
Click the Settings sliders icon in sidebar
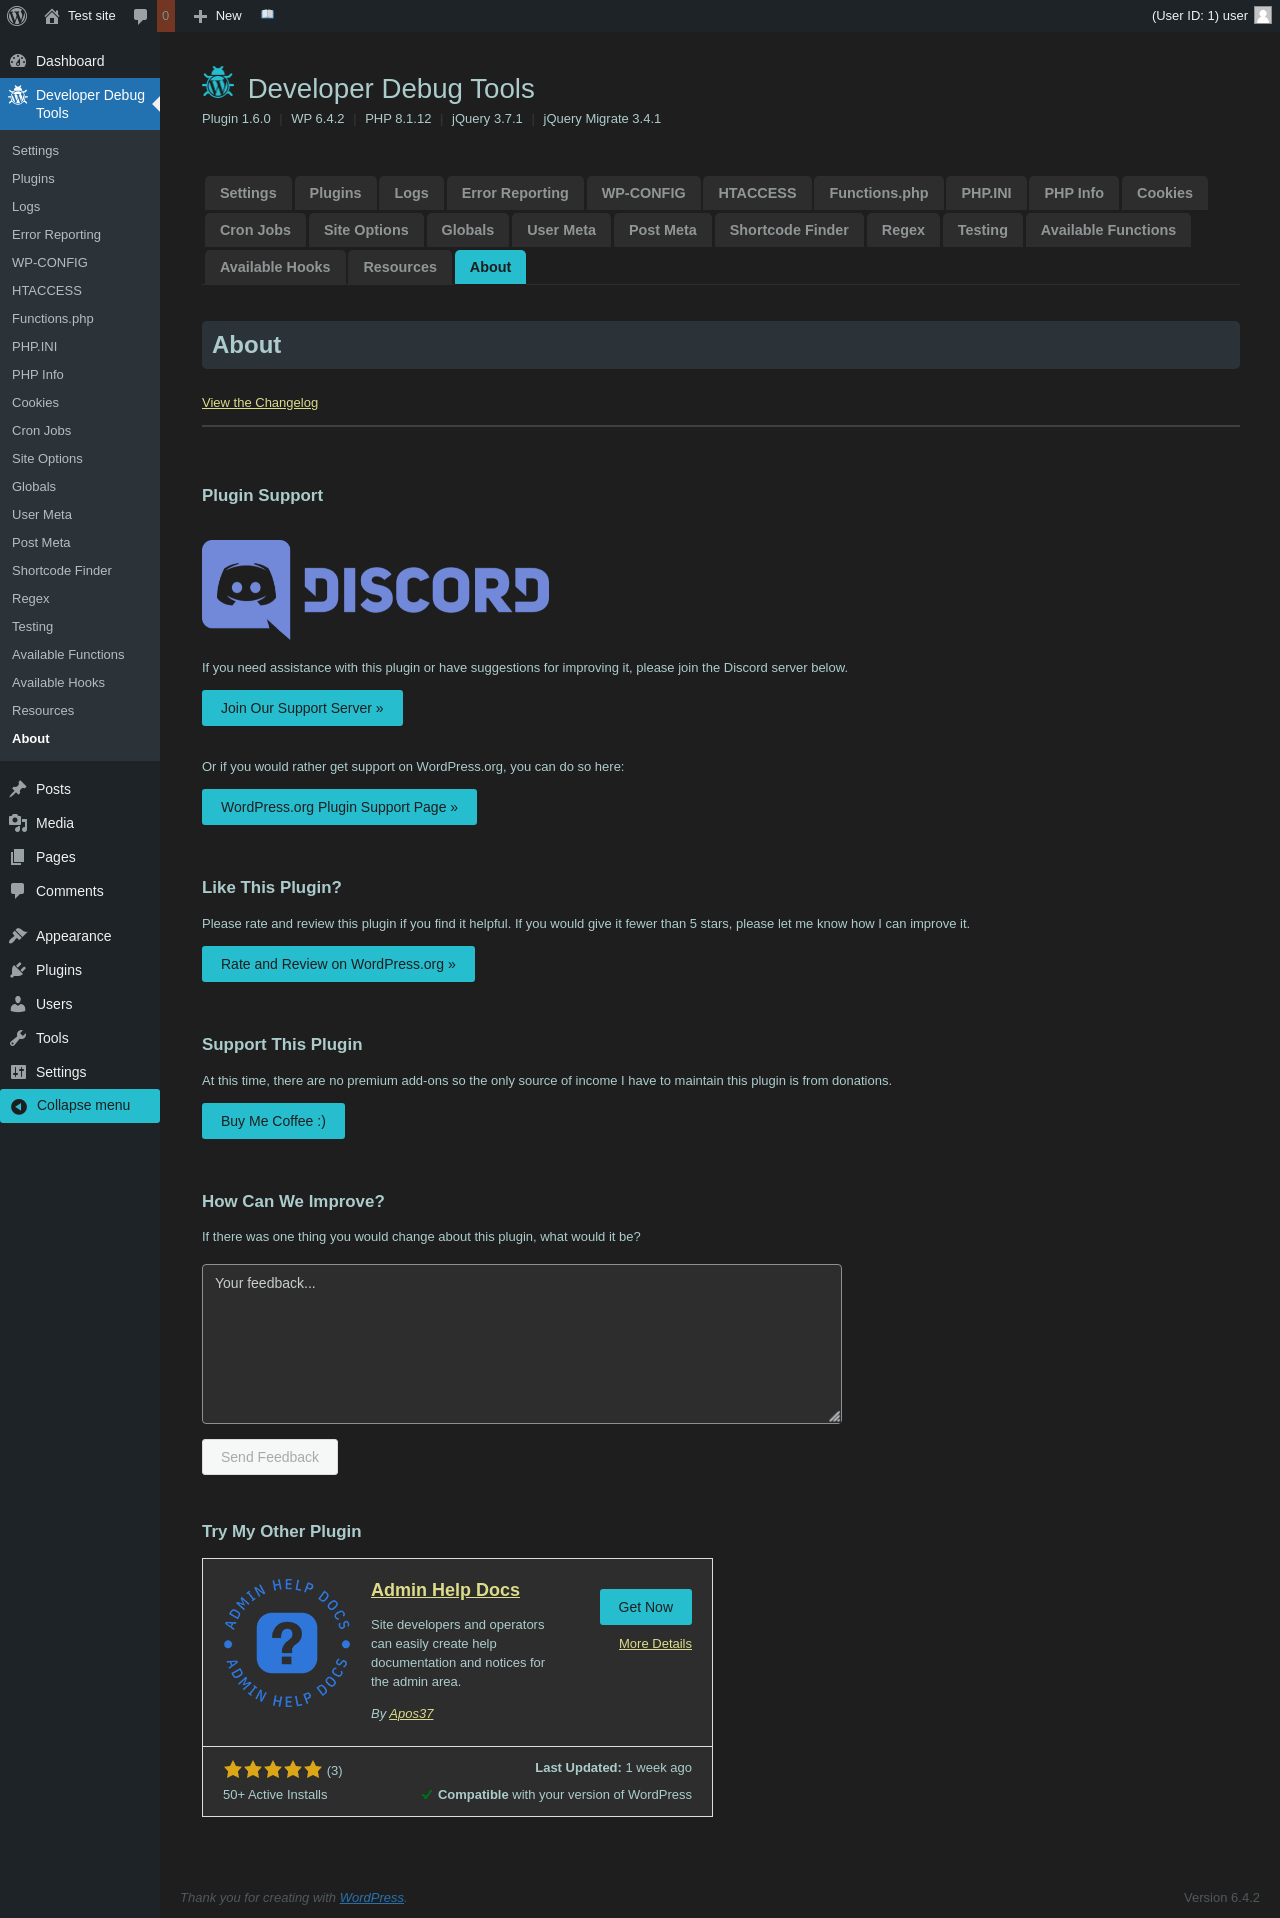click(18, 1072)
